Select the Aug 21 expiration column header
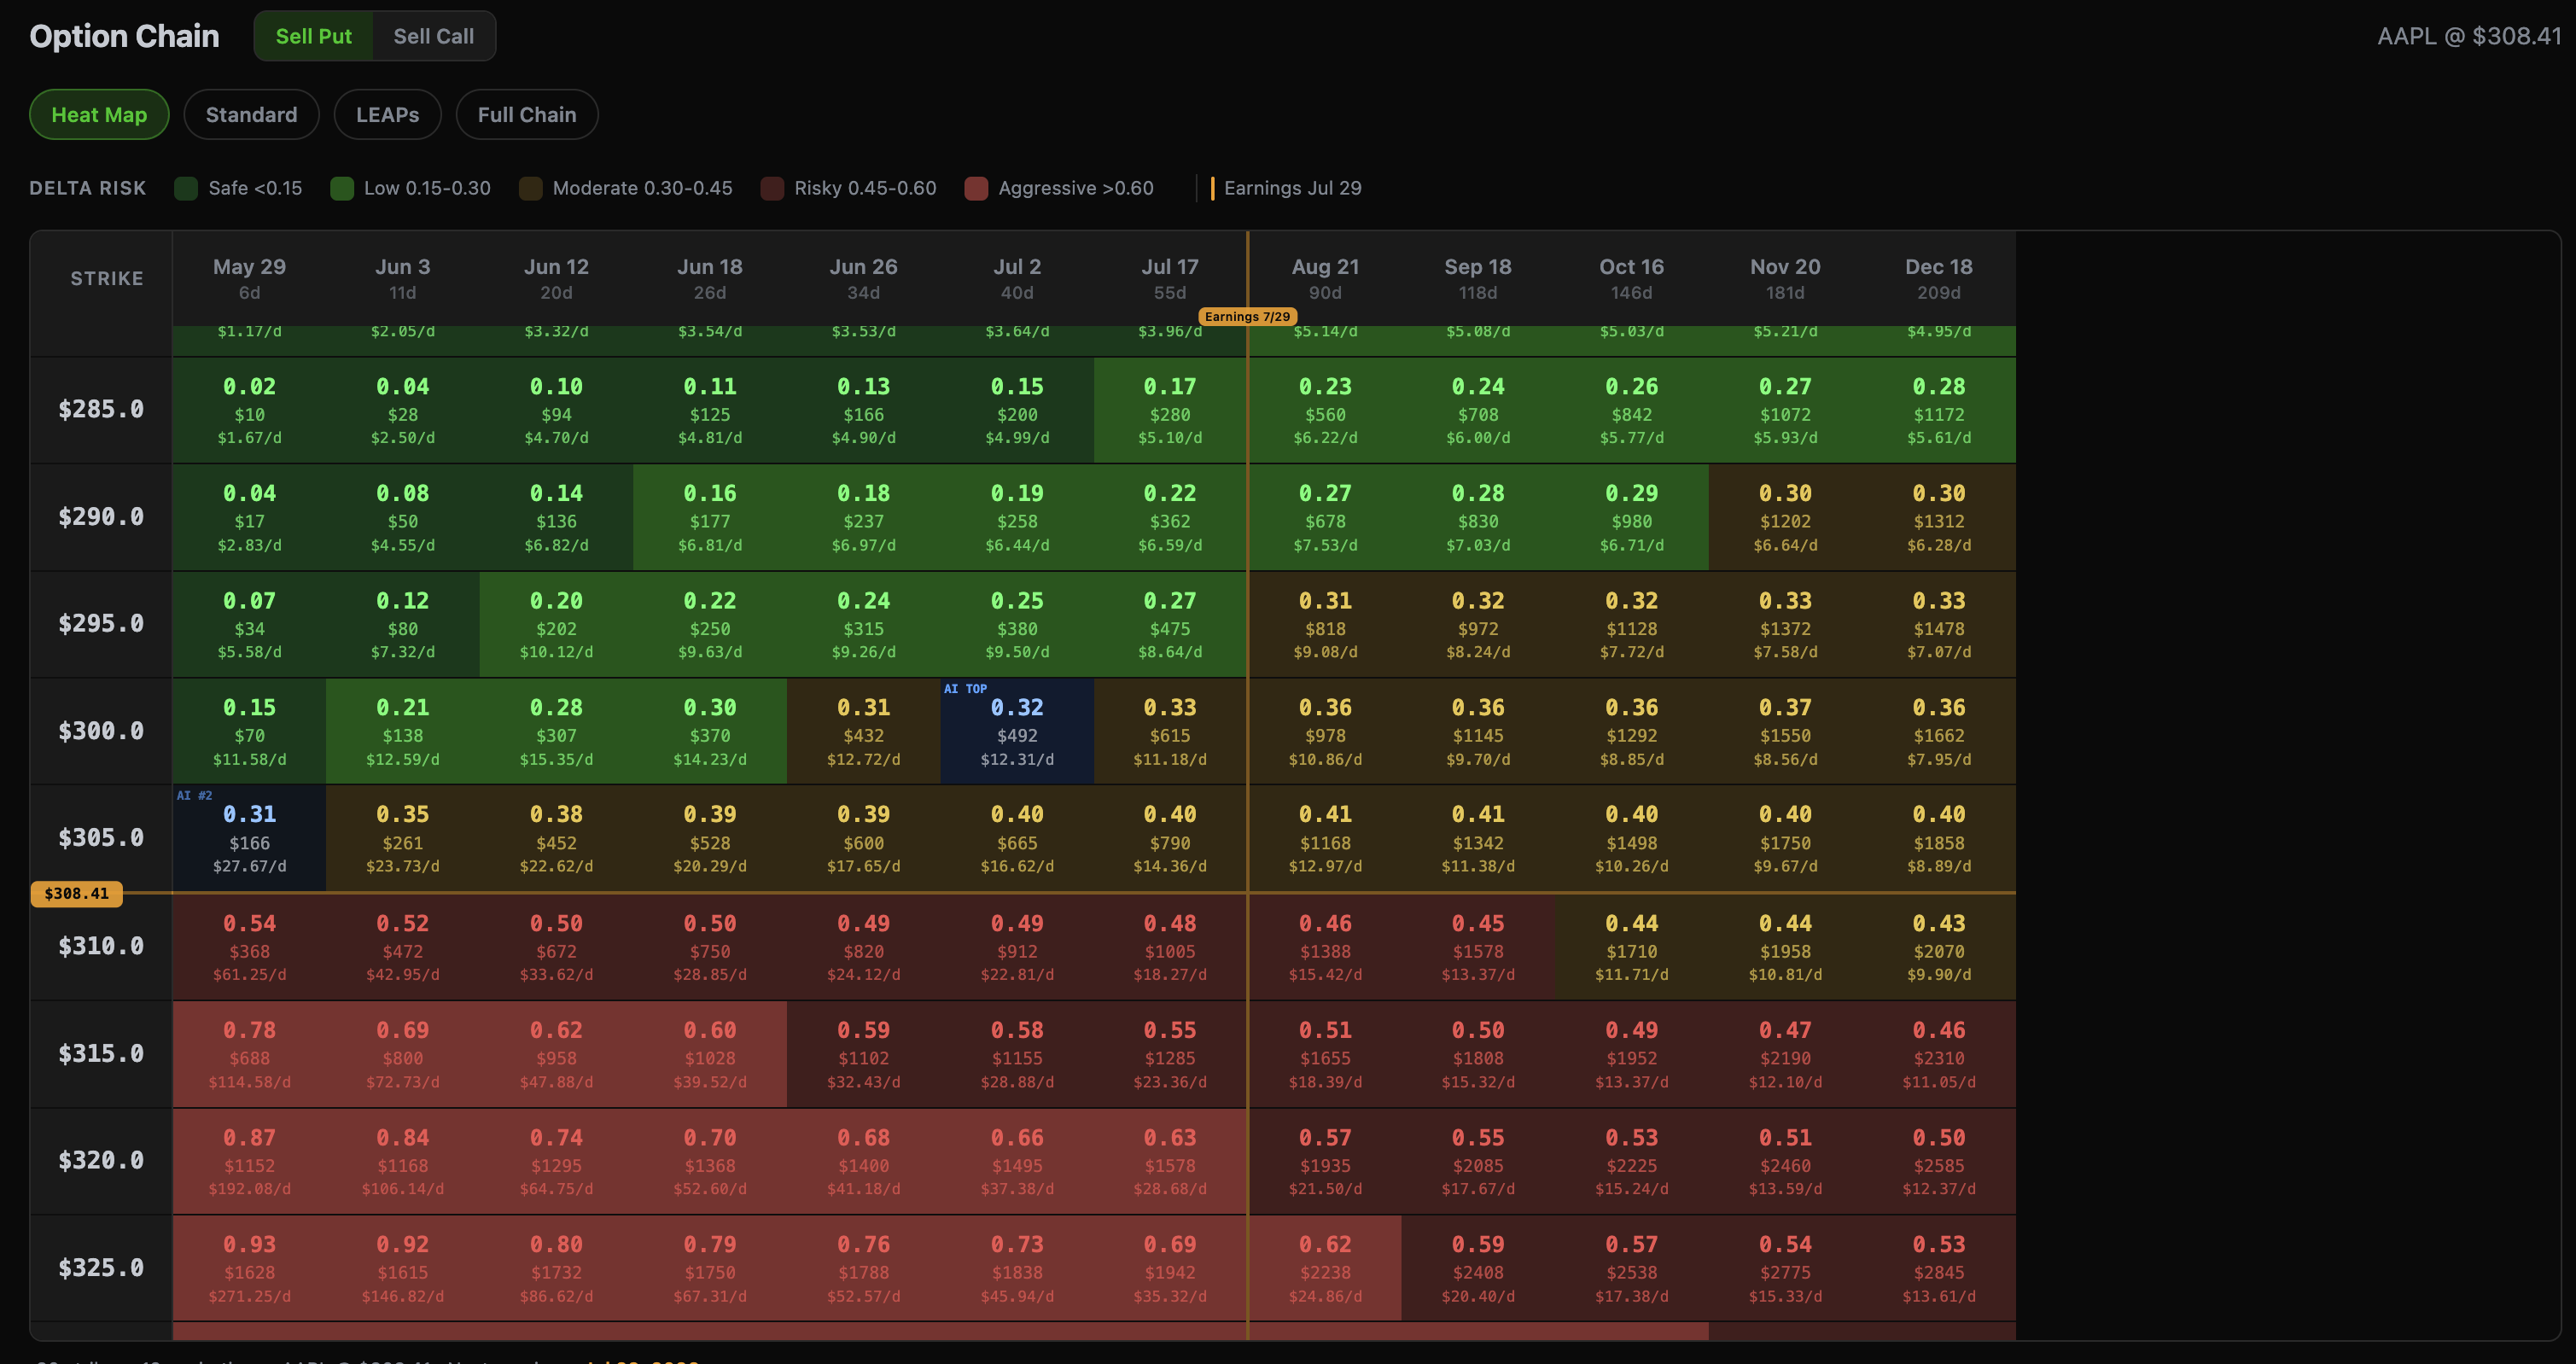The width and height of the screenshot is (2576, 1364). [1325, 278]
